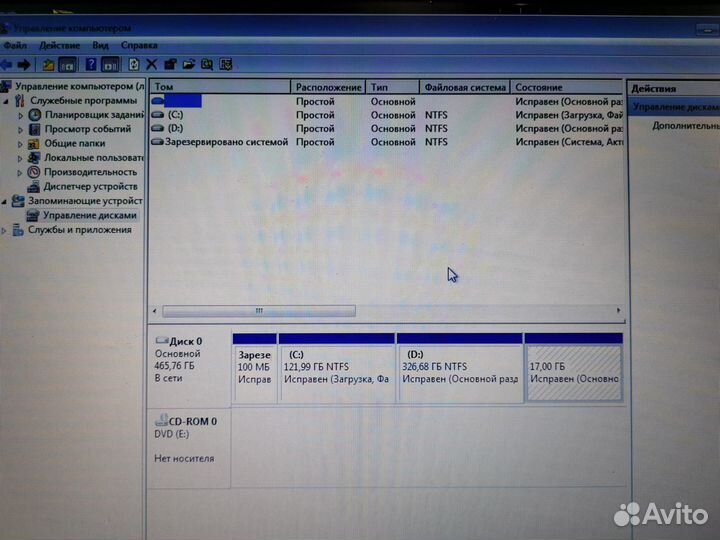Select Управление дисками in Actions pane
The height and width of the screenshot is (540, 720).
point(676,107)
